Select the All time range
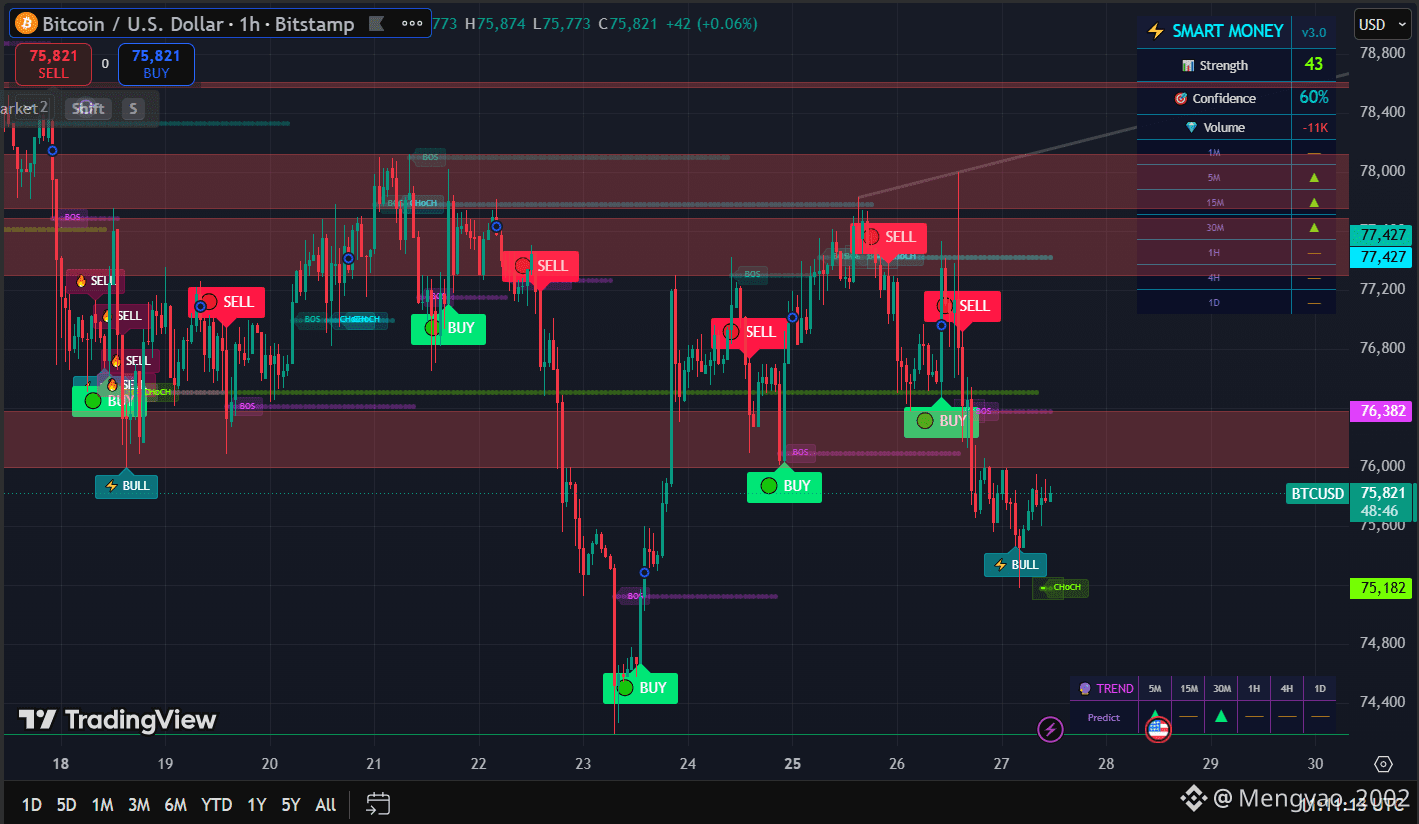 click(325, 804)
